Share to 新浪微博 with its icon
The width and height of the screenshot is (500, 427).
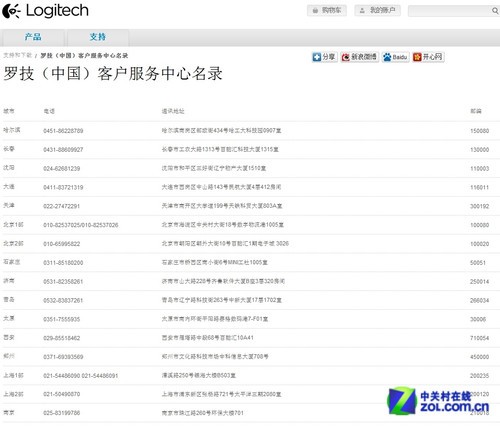(x=359, y=57)
